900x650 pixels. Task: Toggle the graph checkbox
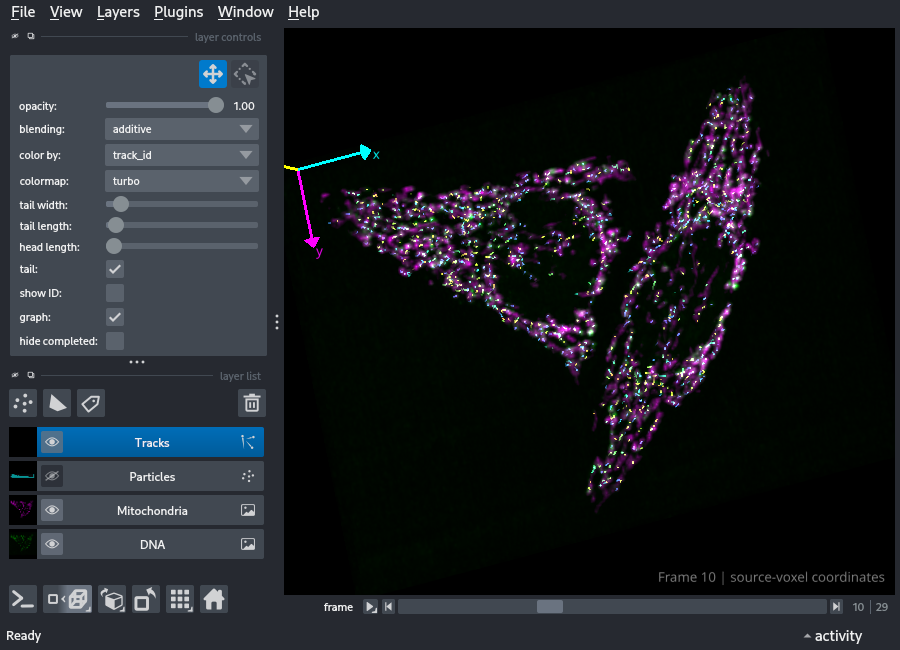tap(115, 318)
